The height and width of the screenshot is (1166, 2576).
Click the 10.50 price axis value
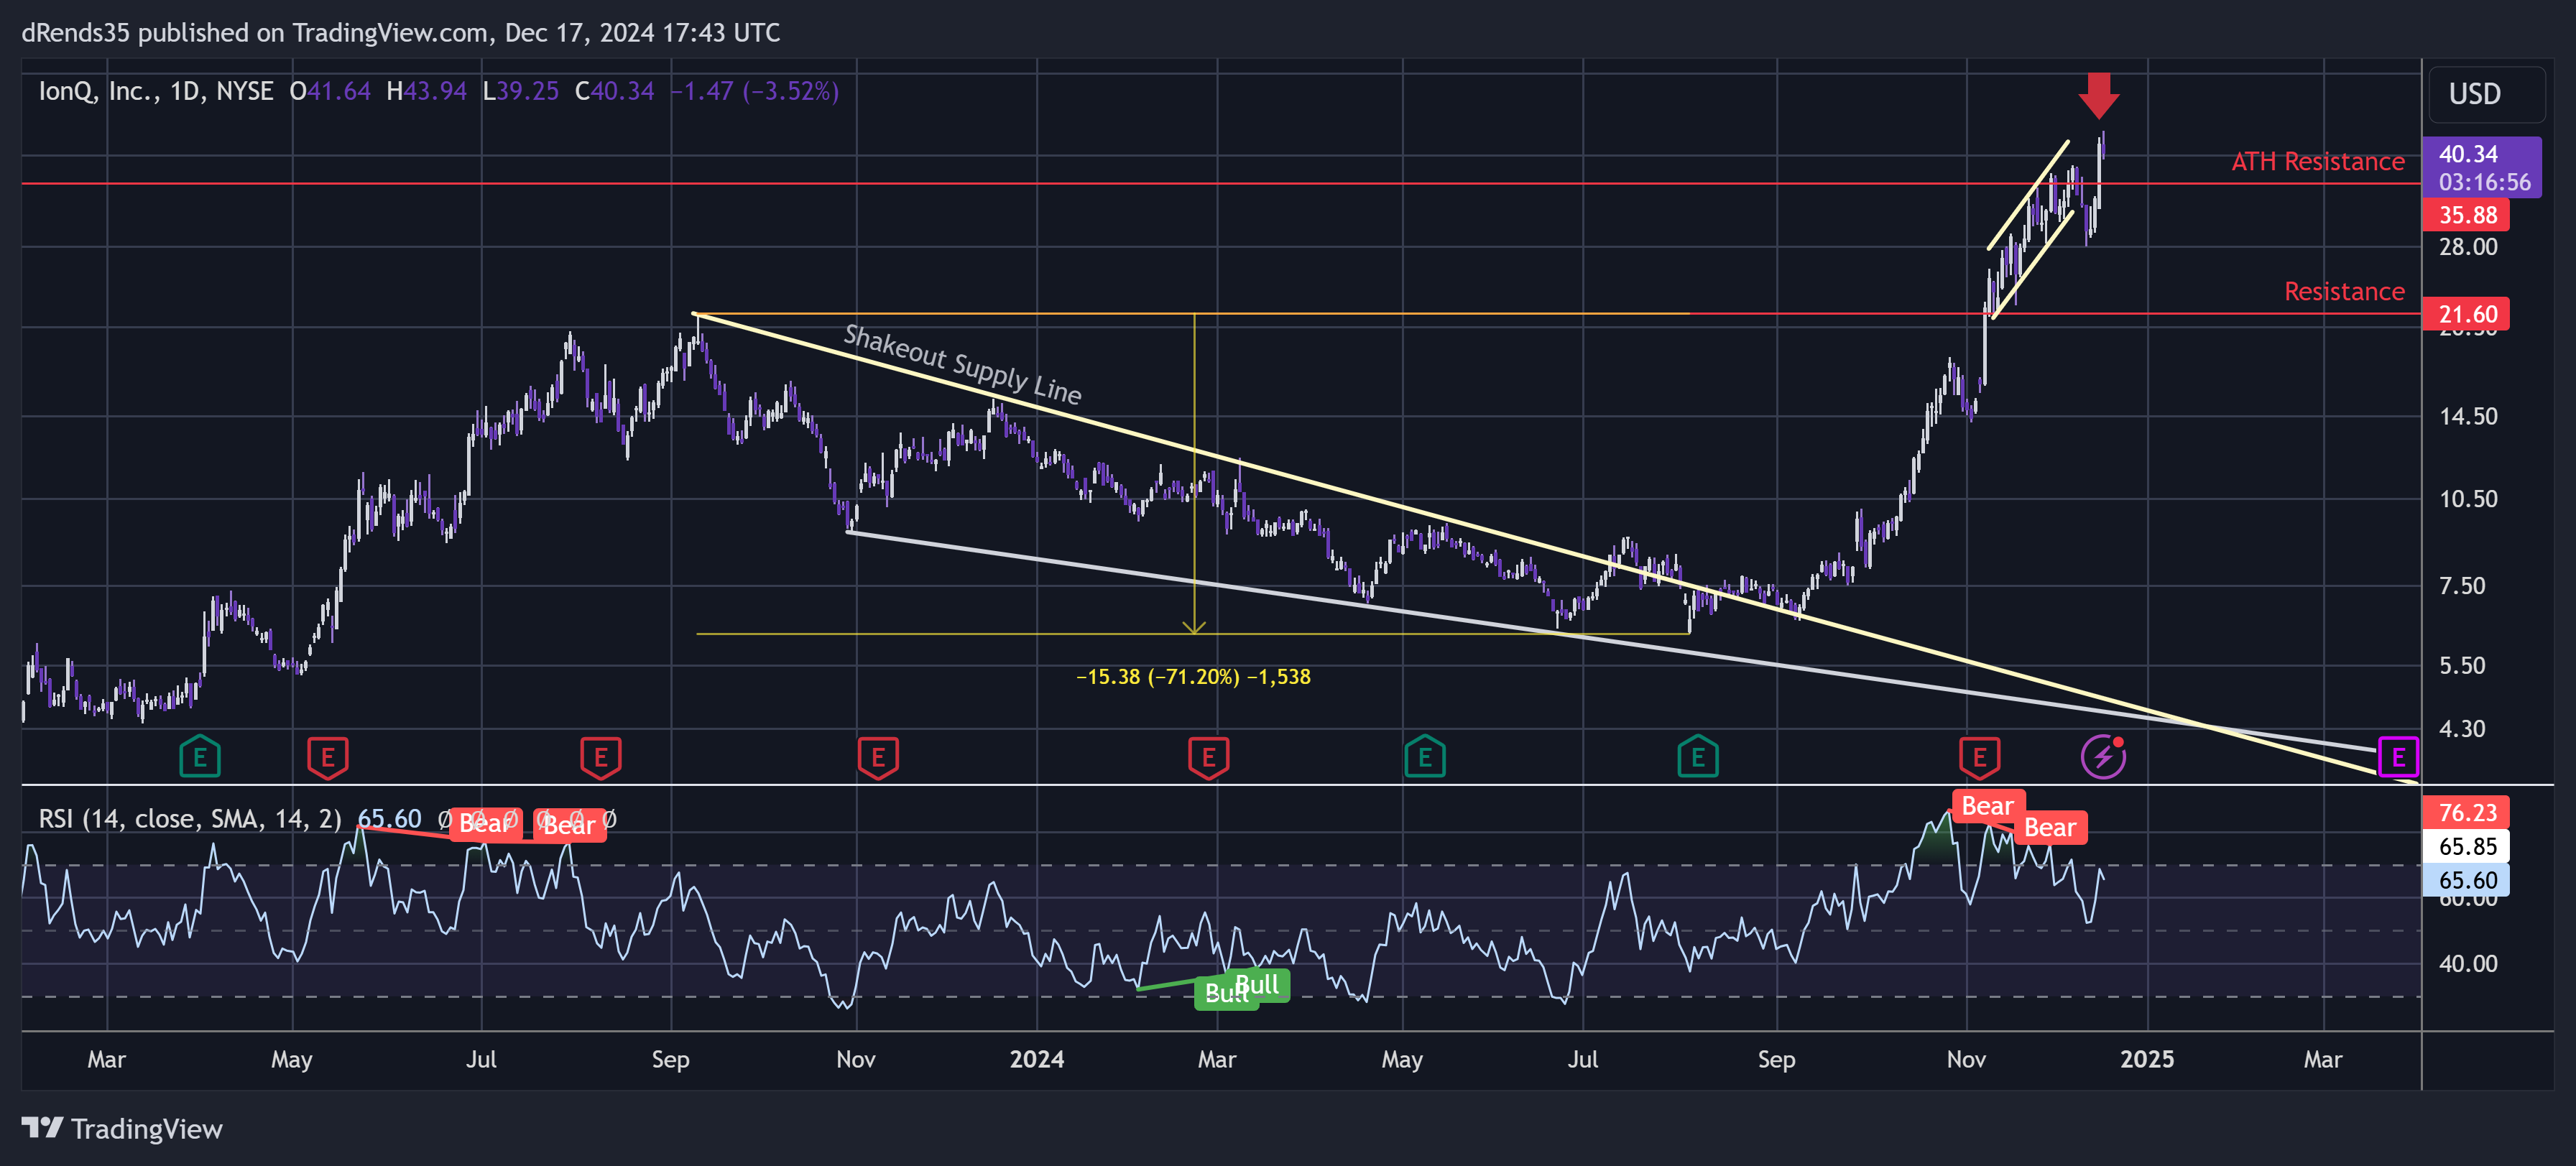click(2468, 499)
